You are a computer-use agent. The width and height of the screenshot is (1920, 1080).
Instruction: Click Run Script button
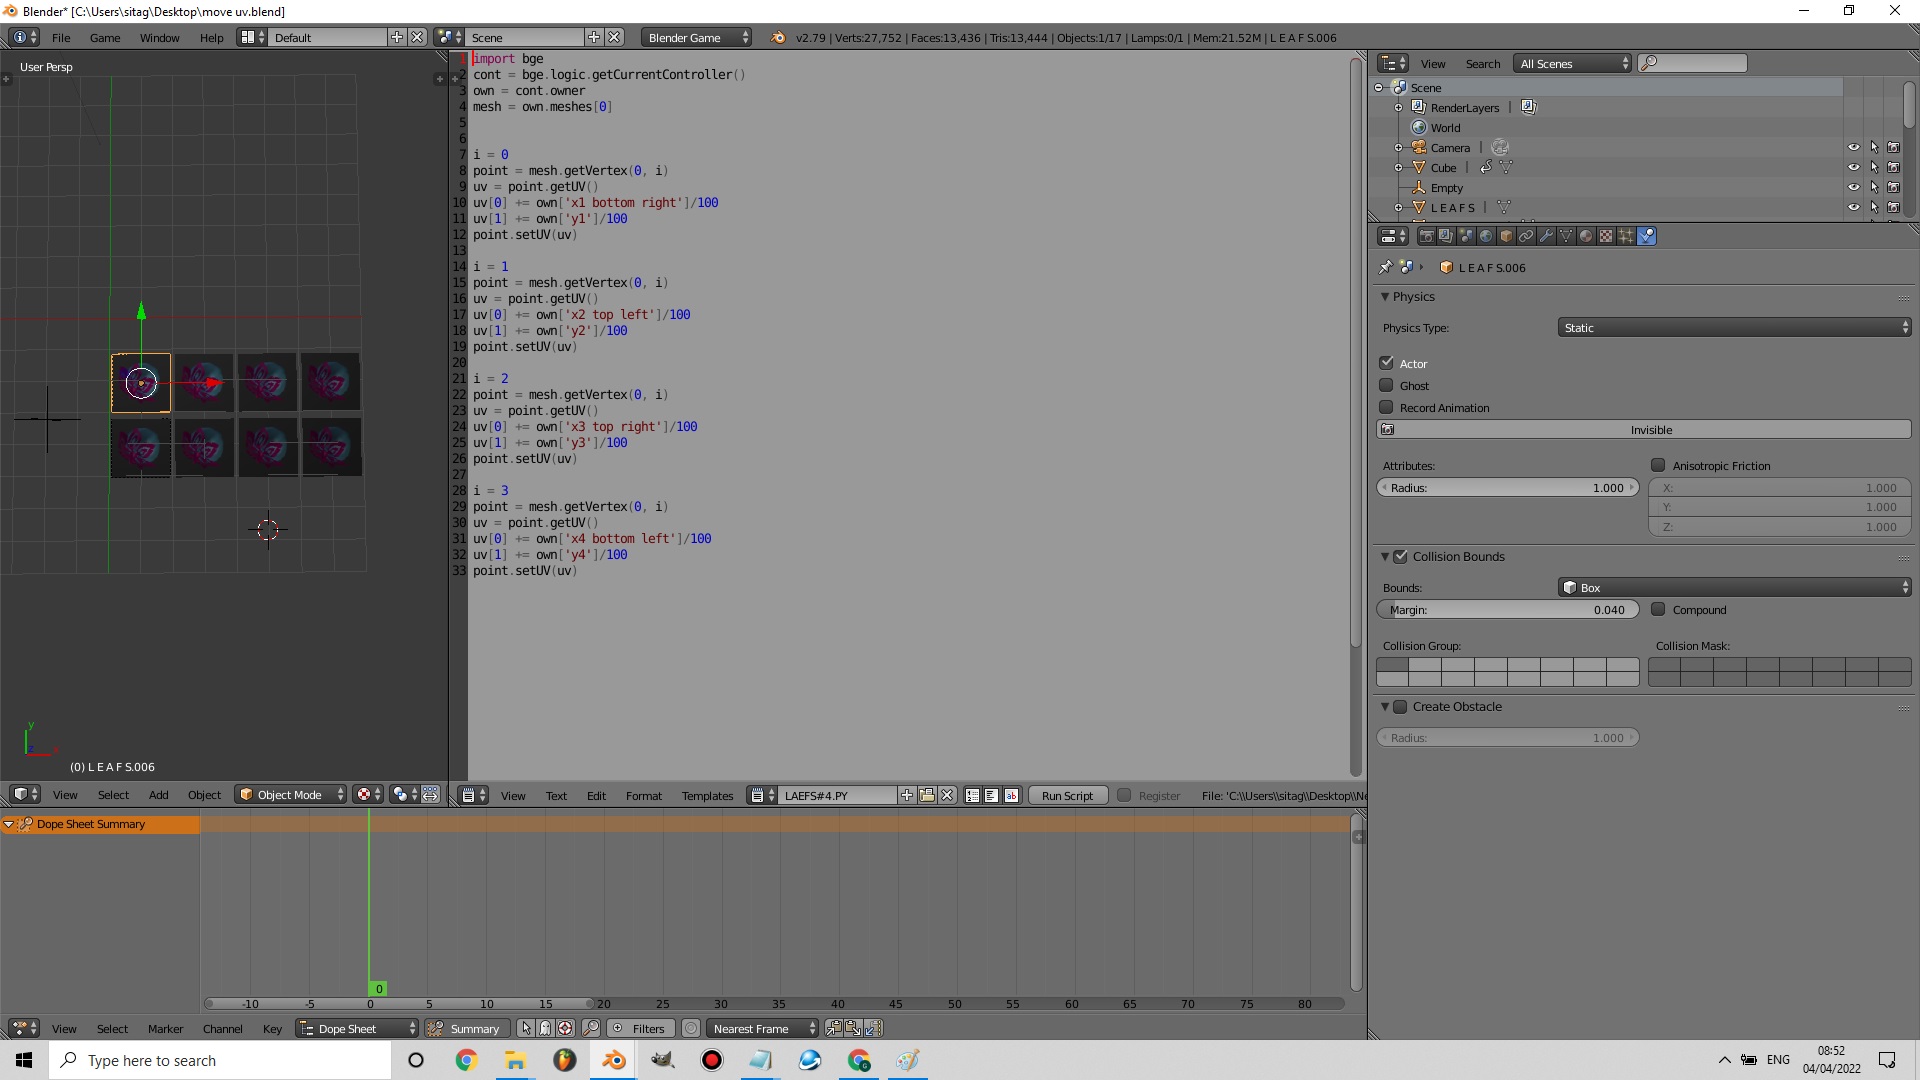pyautogui.click(x=1067, y=795)
